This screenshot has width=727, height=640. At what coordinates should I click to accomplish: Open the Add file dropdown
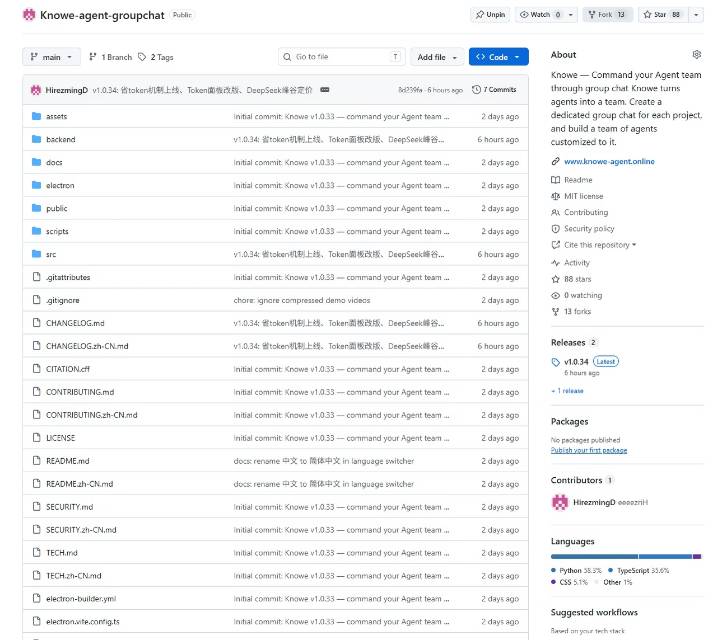tap(437, 57)
